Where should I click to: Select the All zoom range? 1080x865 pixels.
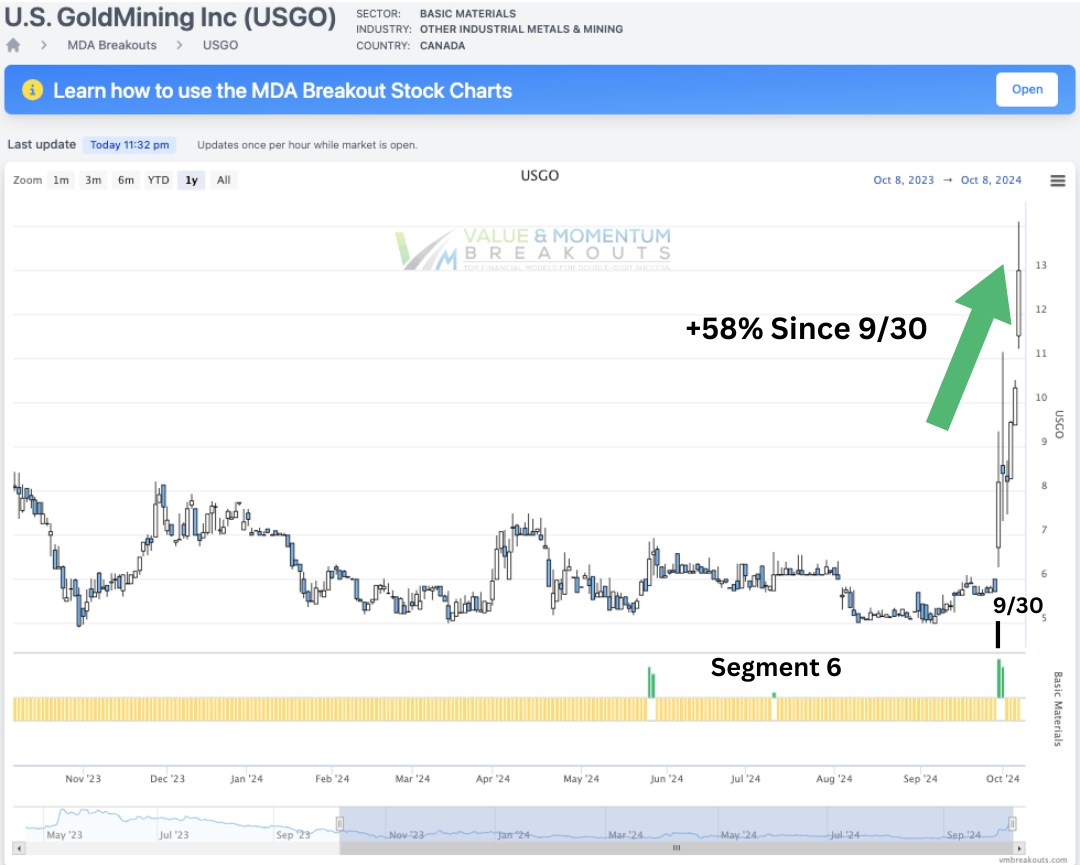pyautogui.click(x=224, y=180)
